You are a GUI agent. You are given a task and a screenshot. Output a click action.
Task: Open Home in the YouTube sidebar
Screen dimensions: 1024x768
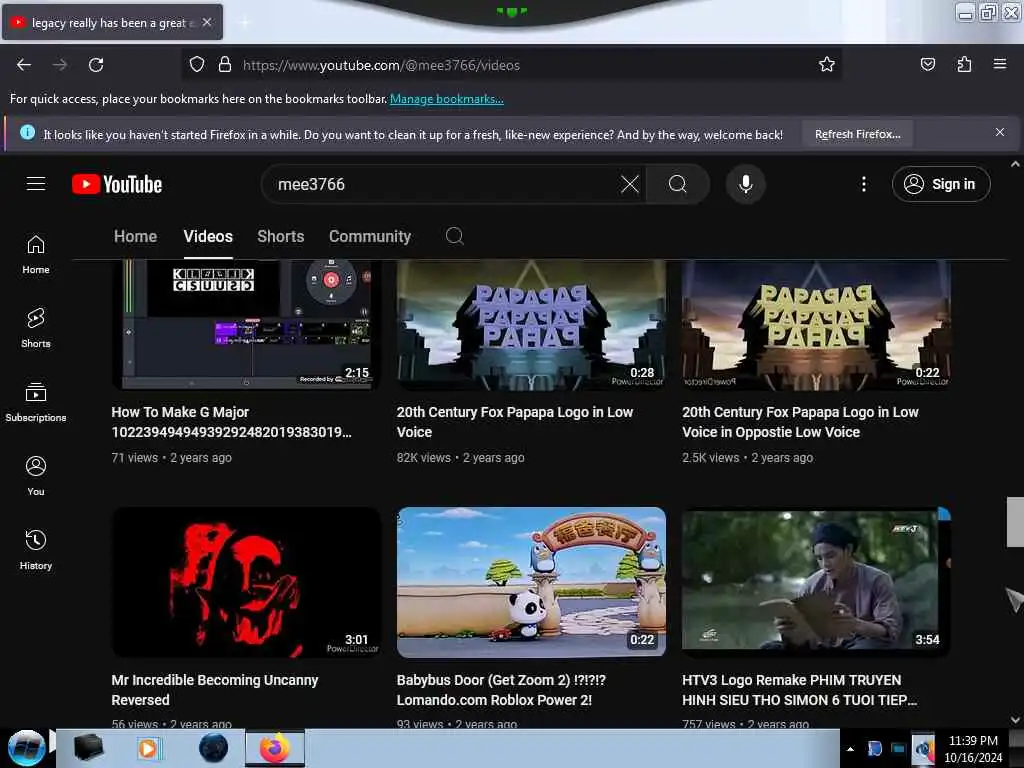click(36, 255)
